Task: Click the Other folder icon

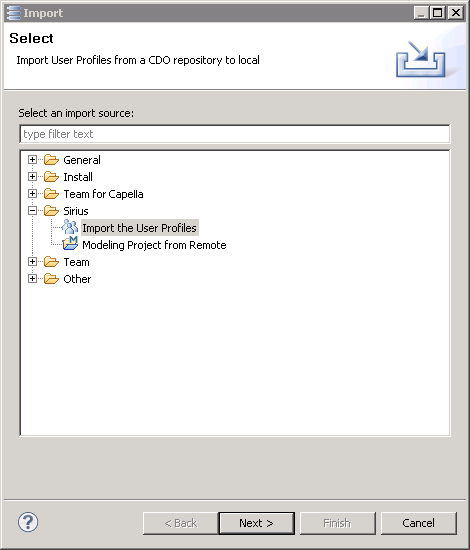Action: (x=51, y=279)
